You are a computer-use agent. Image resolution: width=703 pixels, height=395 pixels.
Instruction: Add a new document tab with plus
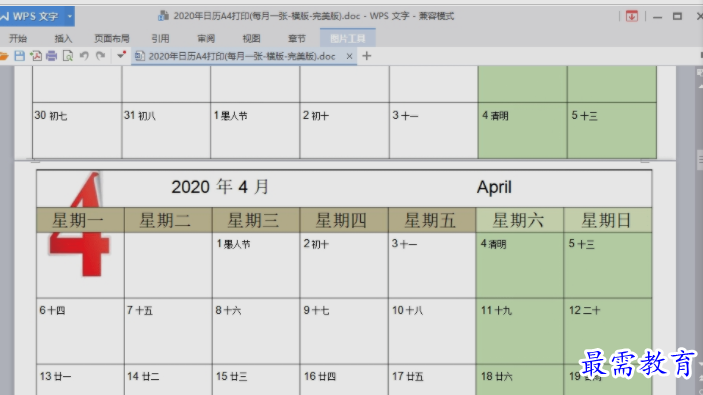point(367,56)
